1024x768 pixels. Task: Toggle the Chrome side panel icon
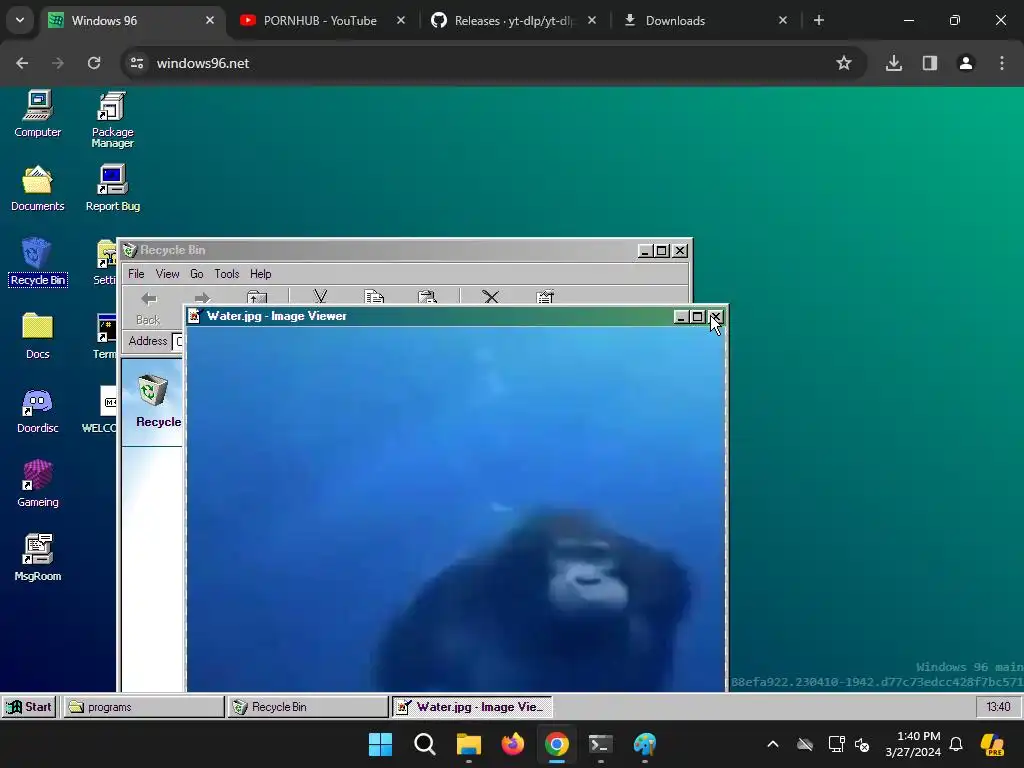pos(930,63)
